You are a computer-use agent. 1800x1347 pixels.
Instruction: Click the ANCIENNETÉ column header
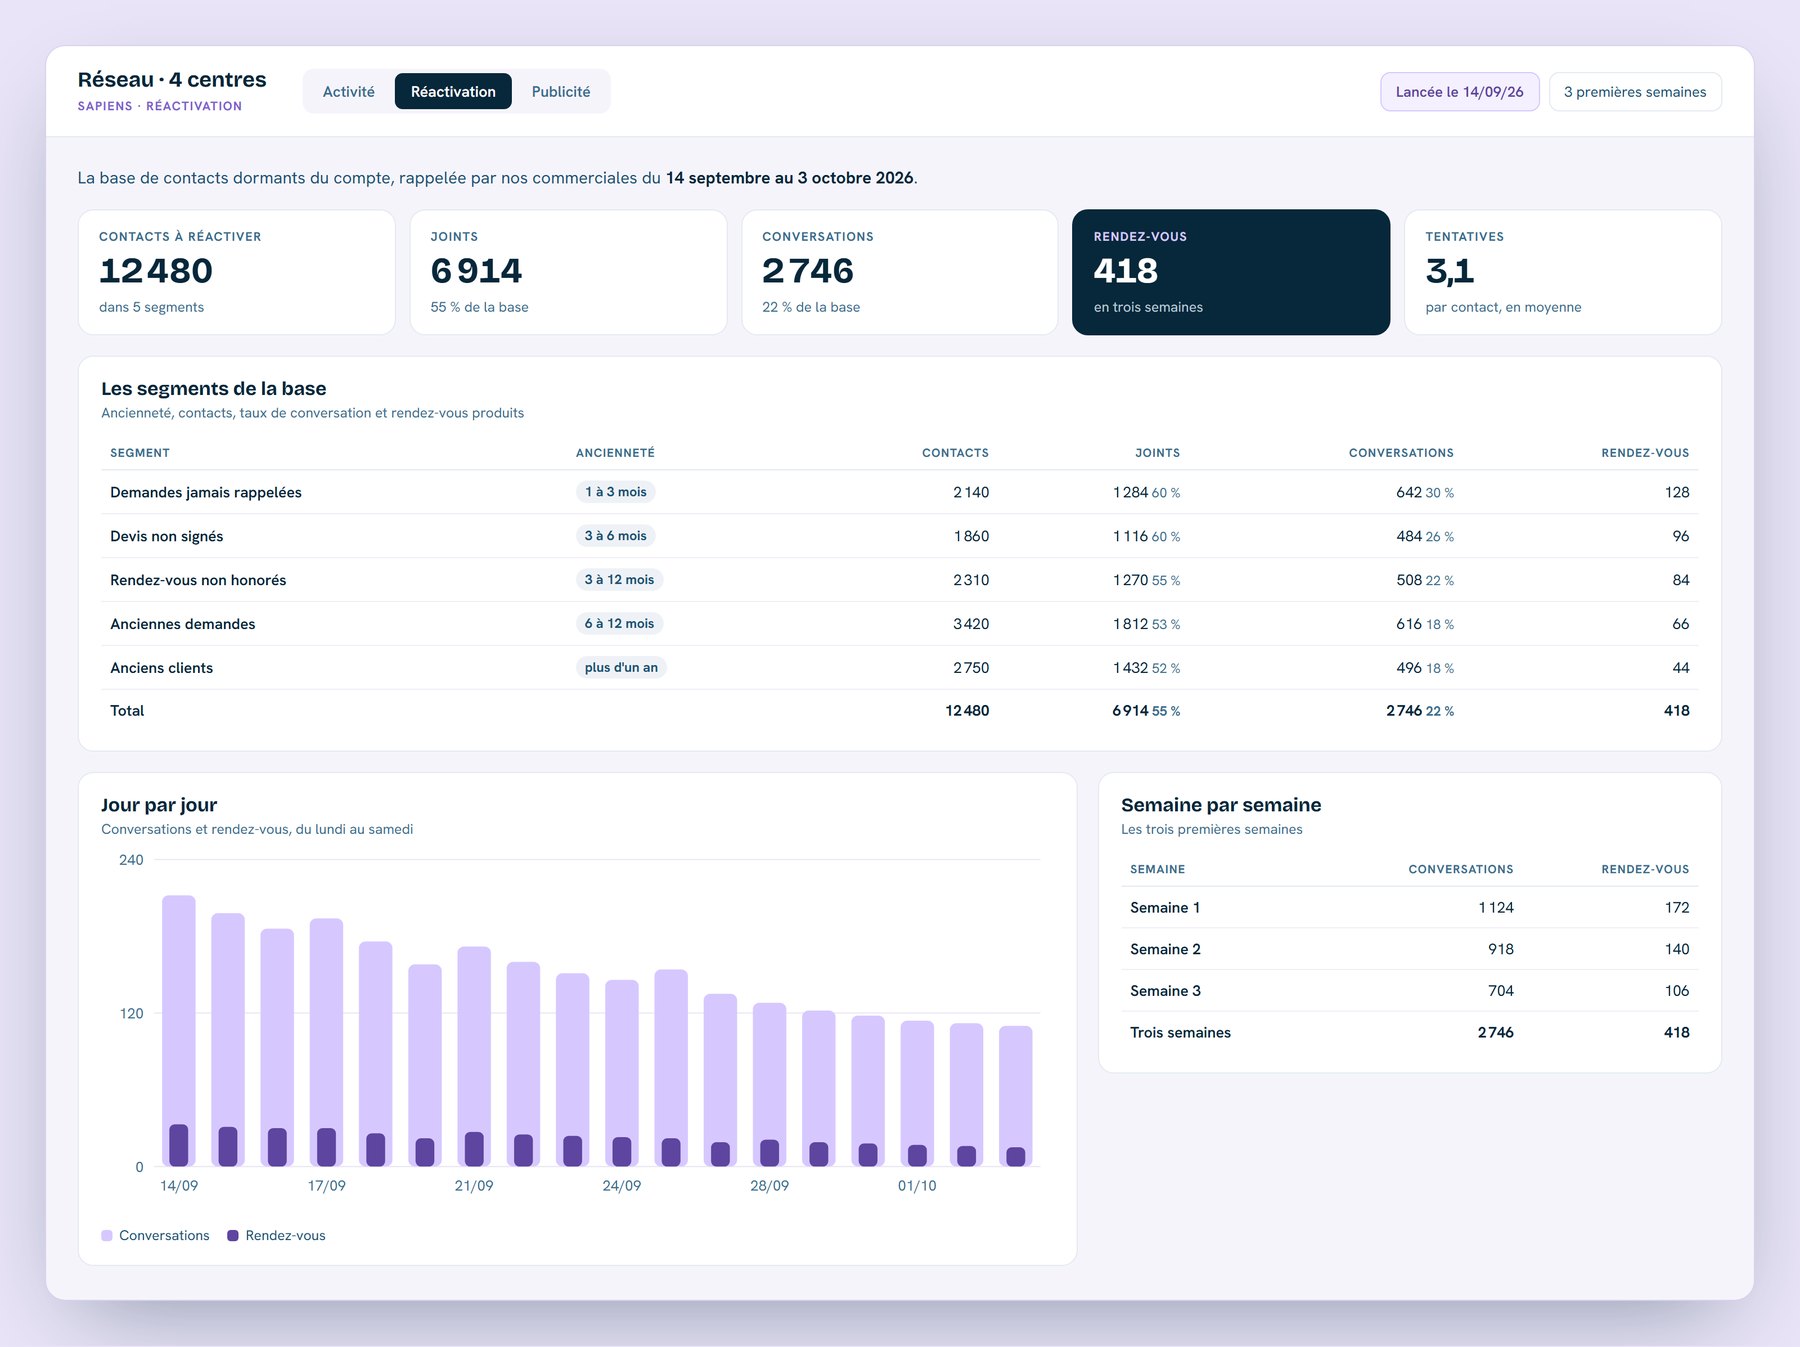click(x=615, y=453)
